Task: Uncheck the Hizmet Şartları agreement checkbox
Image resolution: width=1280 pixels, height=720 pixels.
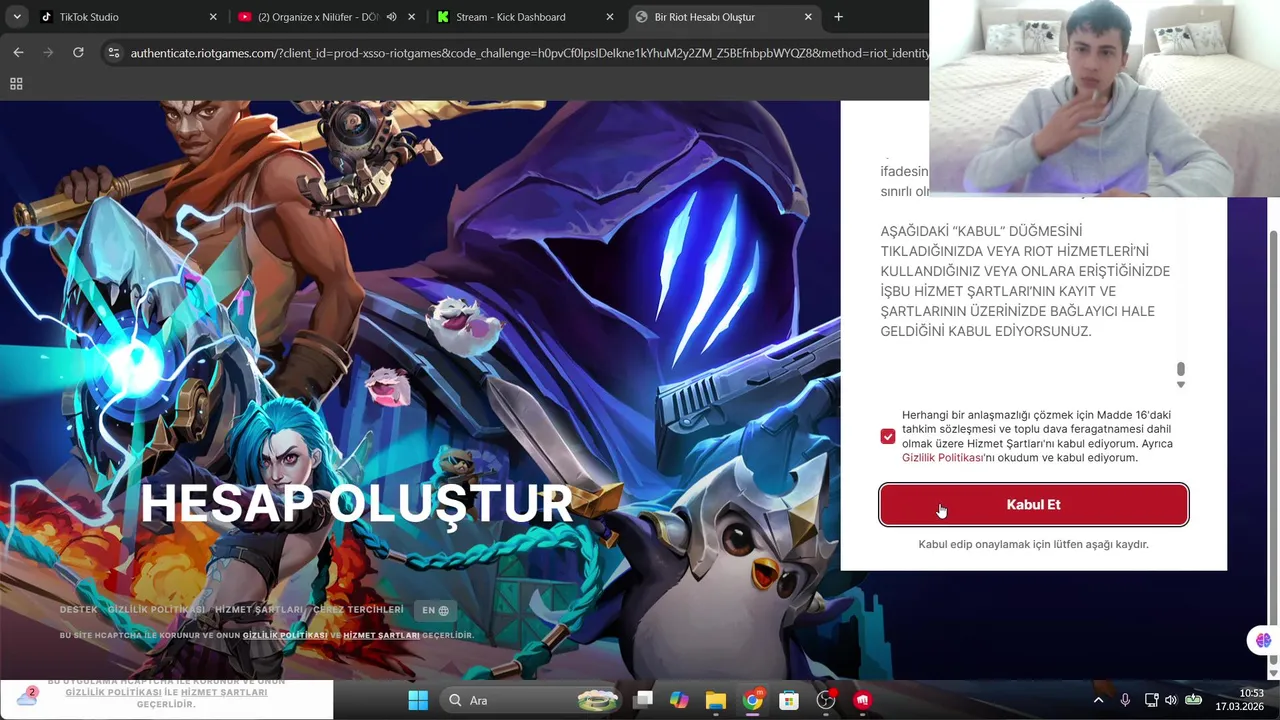Action: coord(888,436)
